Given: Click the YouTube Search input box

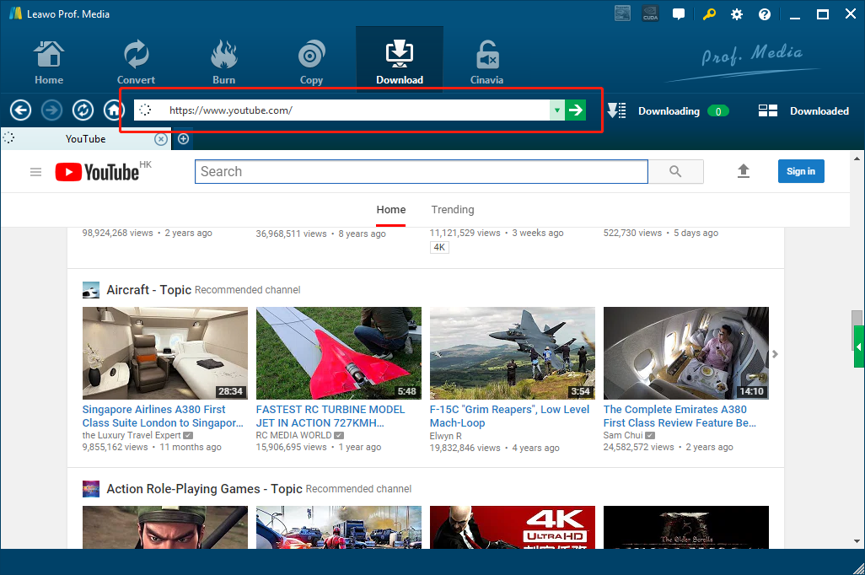Looking at the screenshot, I should pos(420,172).
